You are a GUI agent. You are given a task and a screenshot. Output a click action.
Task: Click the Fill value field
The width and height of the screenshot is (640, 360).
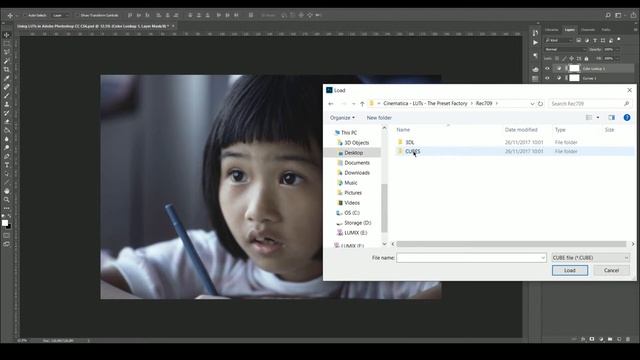[x=609, y=59]
